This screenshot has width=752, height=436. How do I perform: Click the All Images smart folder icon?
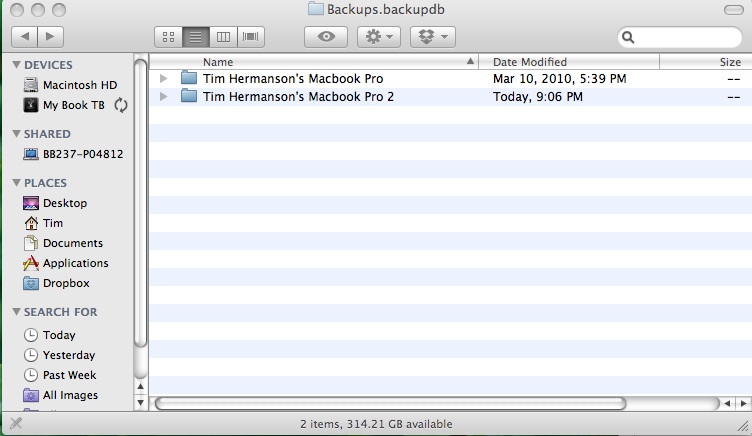pyautogui.click(x=31, y=395)
